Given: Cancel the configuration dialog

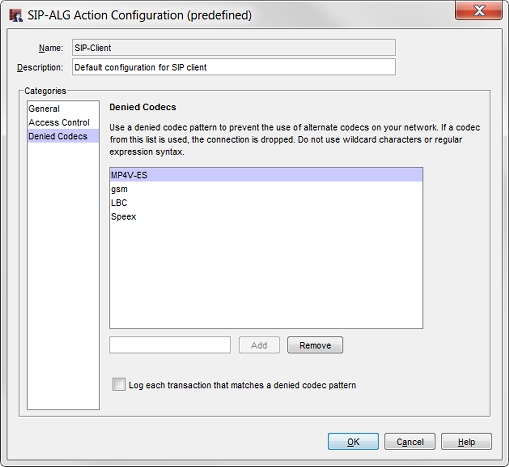Looking at the screenshot, I should [410, 442].
